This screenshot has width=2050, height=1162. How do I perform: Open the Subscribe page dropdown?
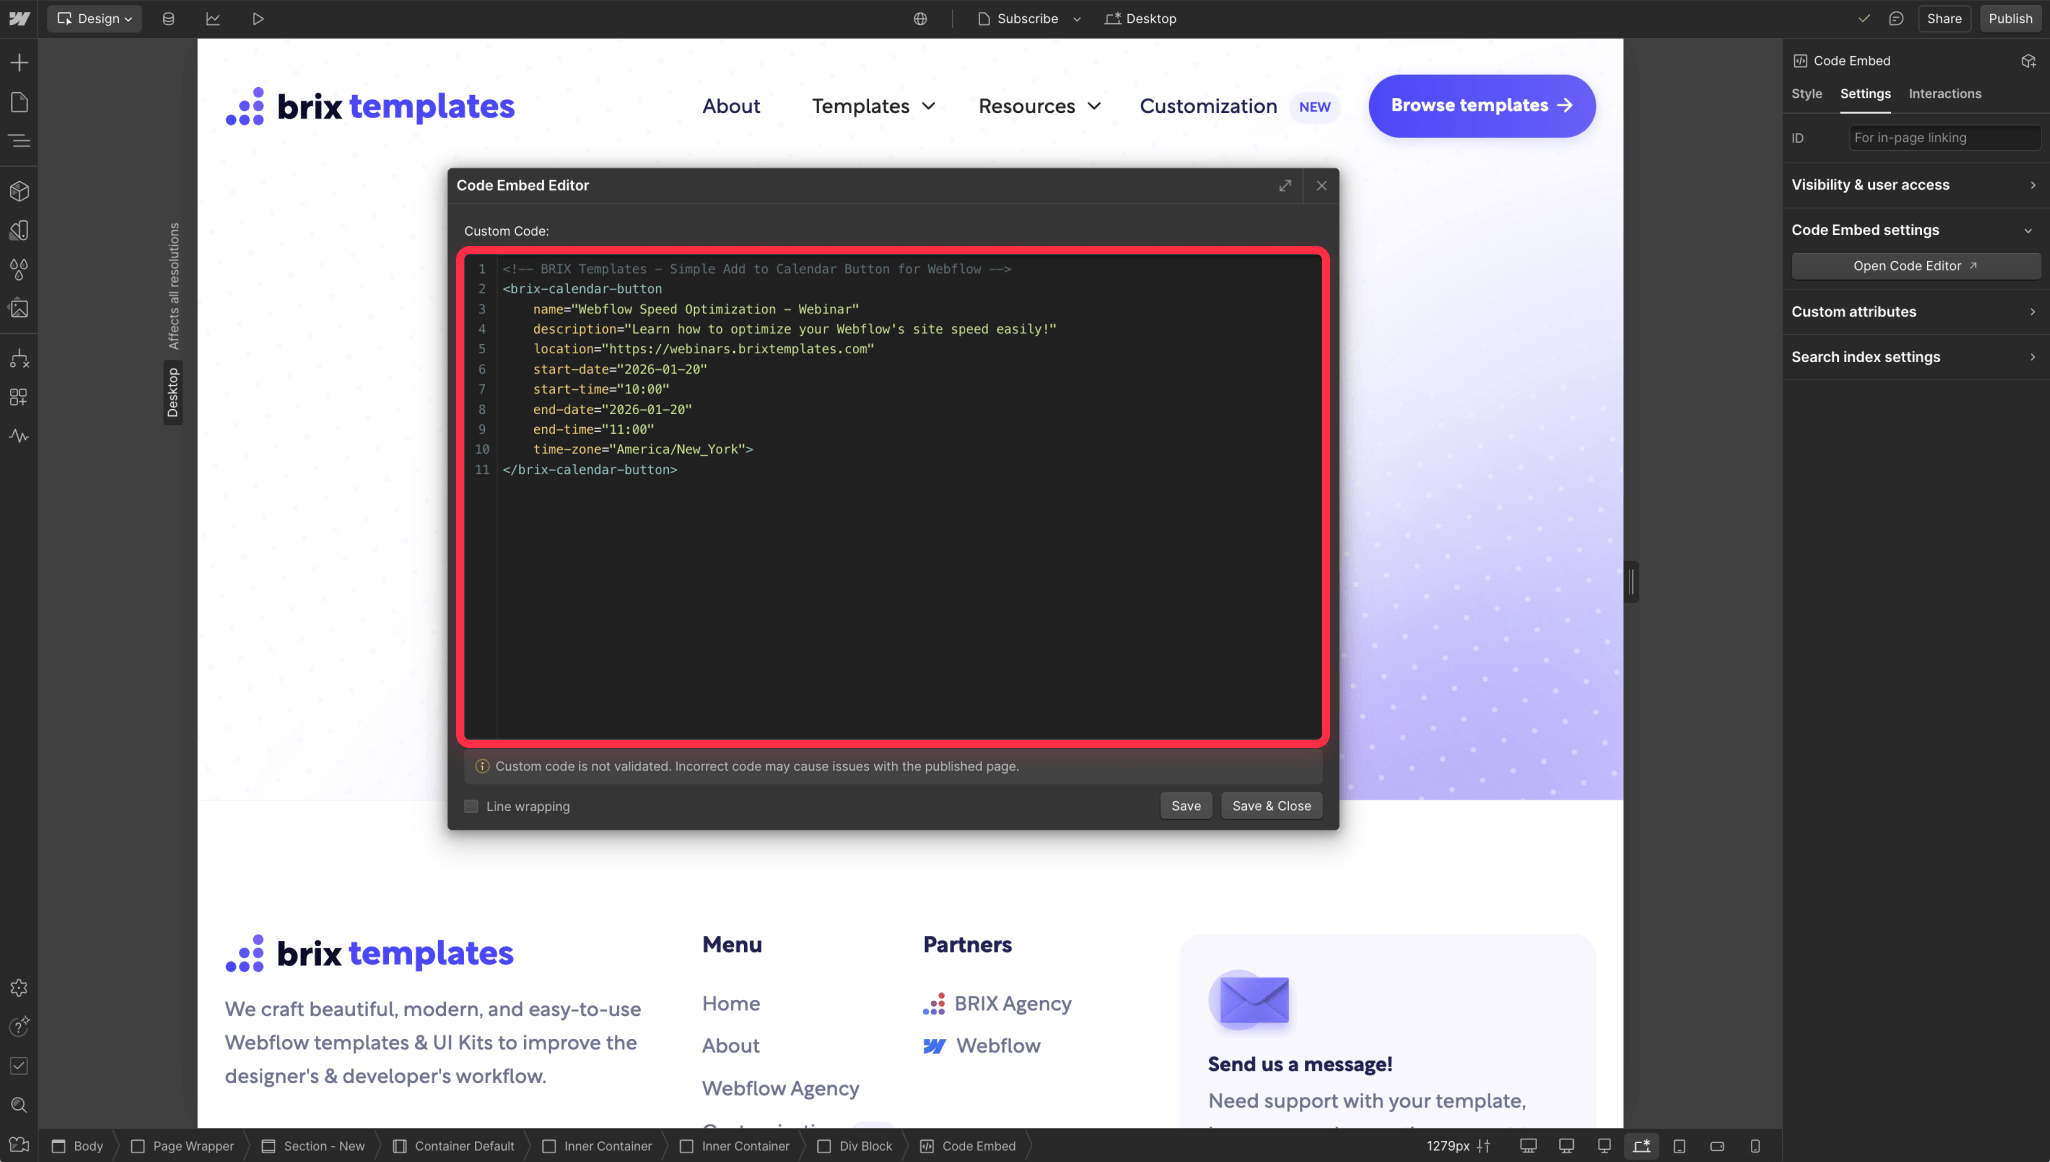click(1029, 19)
